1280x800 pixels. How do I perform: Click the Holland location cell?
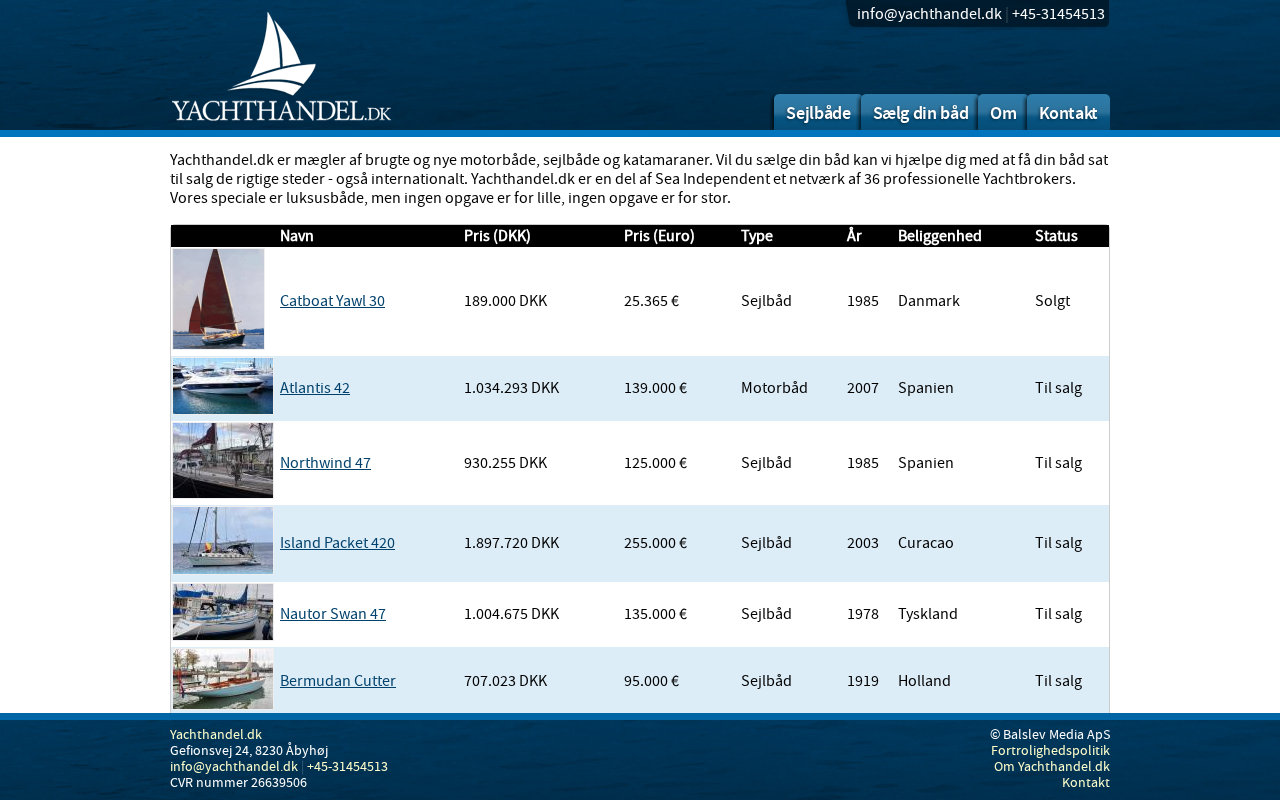924,681
